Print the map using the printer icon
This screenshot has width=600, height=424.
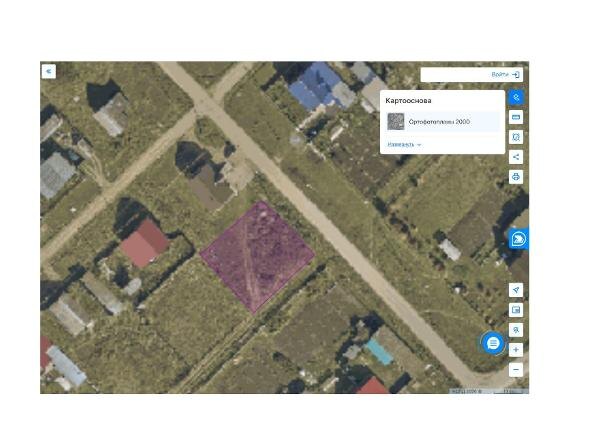pyautogui.click(x=516, y=177)
